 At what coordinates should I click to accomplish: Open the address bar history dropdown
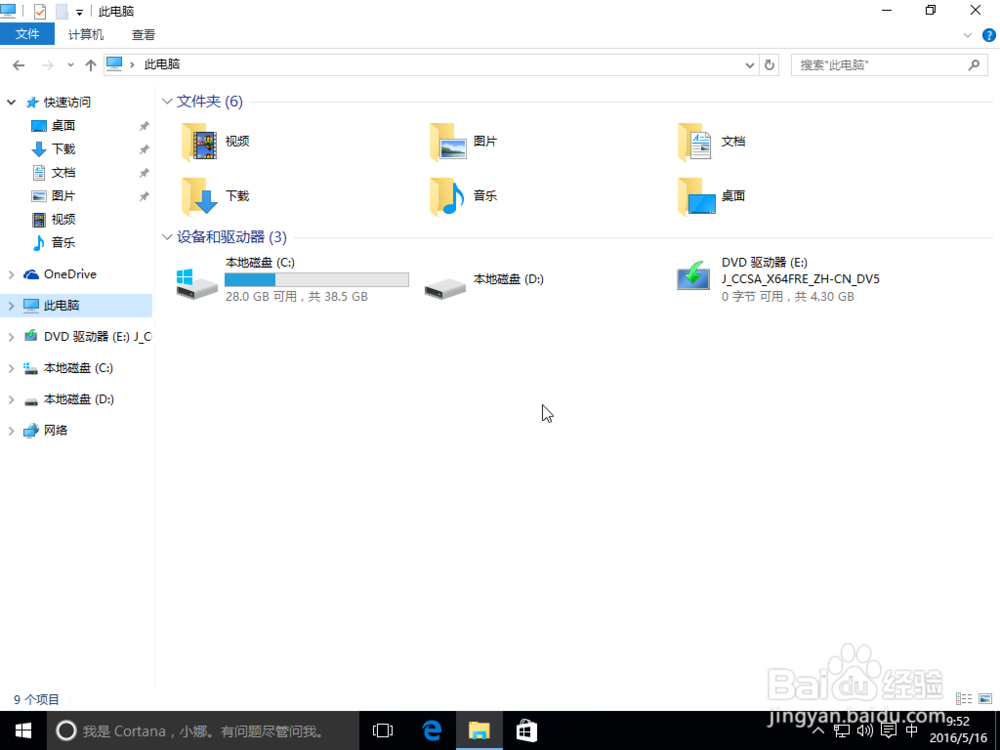tap(749, 65)
